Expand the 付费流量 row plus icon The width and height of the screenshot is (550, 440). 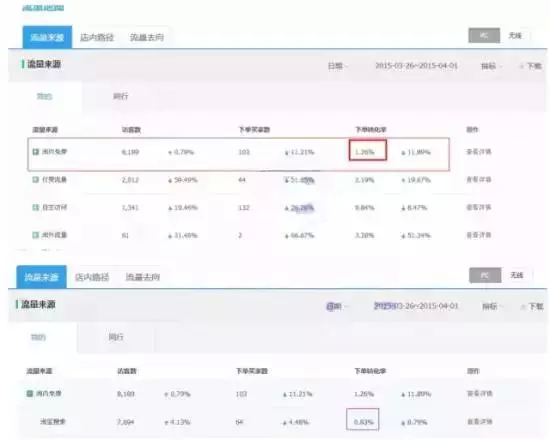click(35, 180)
